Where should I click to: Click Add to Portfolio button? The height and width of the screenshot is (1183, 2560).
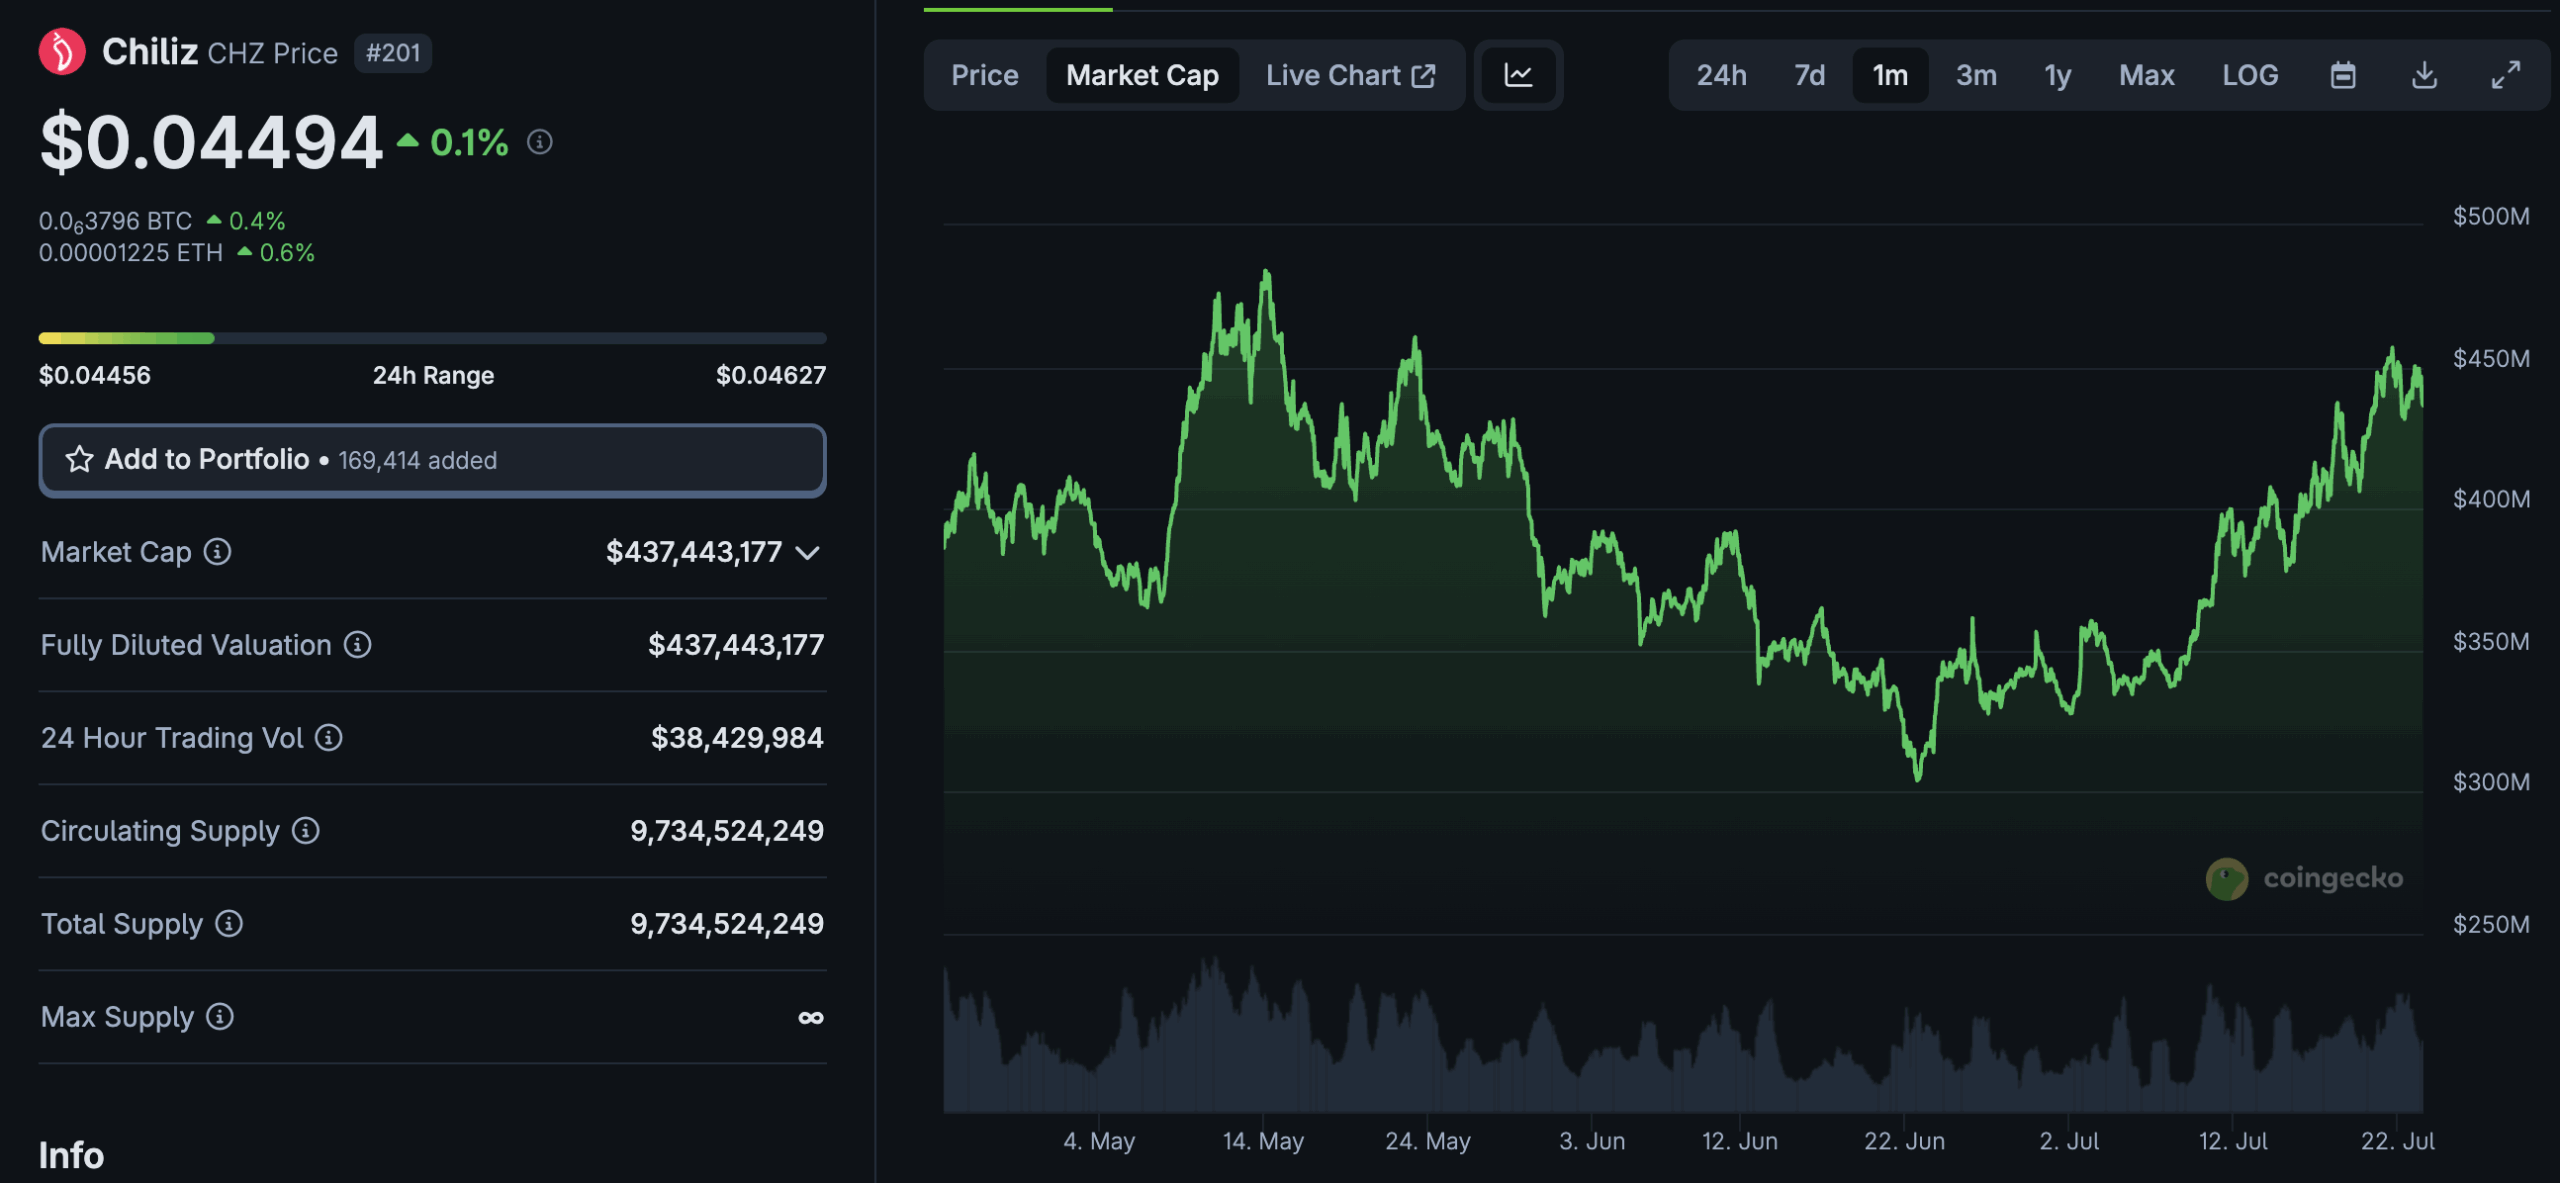[432, 460]
